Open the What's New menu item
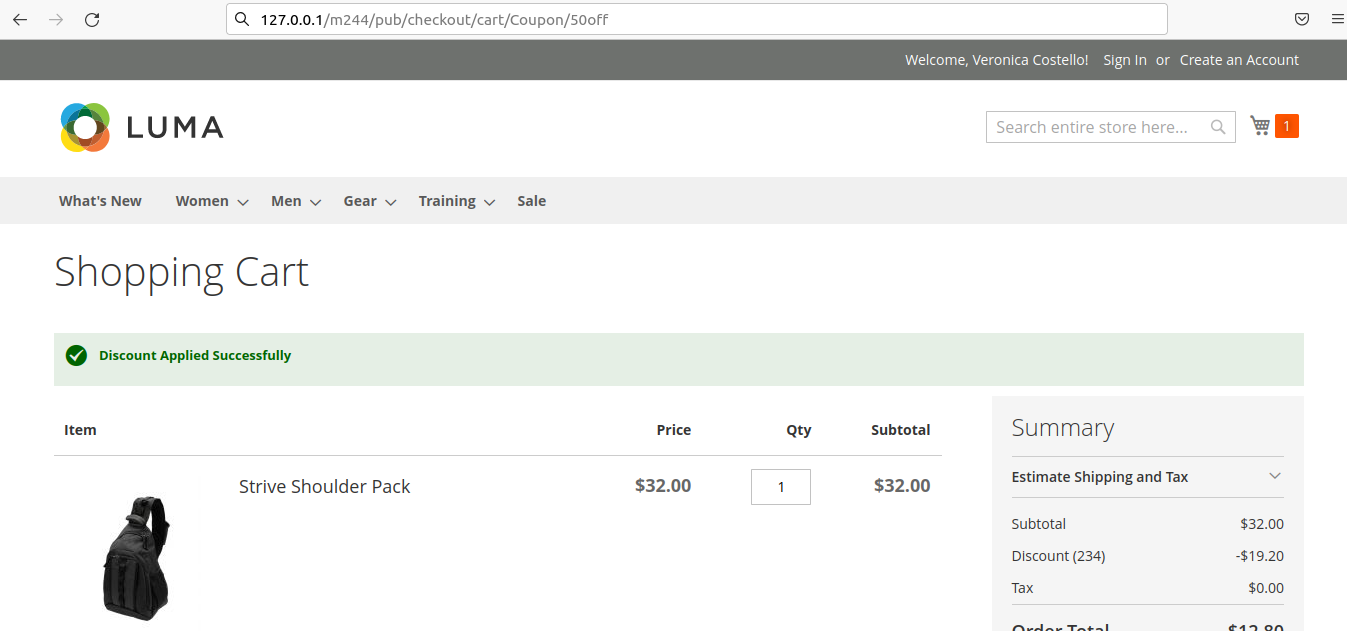This screenshot has width=1347, height=631. pyautogui.click(x=100, y=201)
